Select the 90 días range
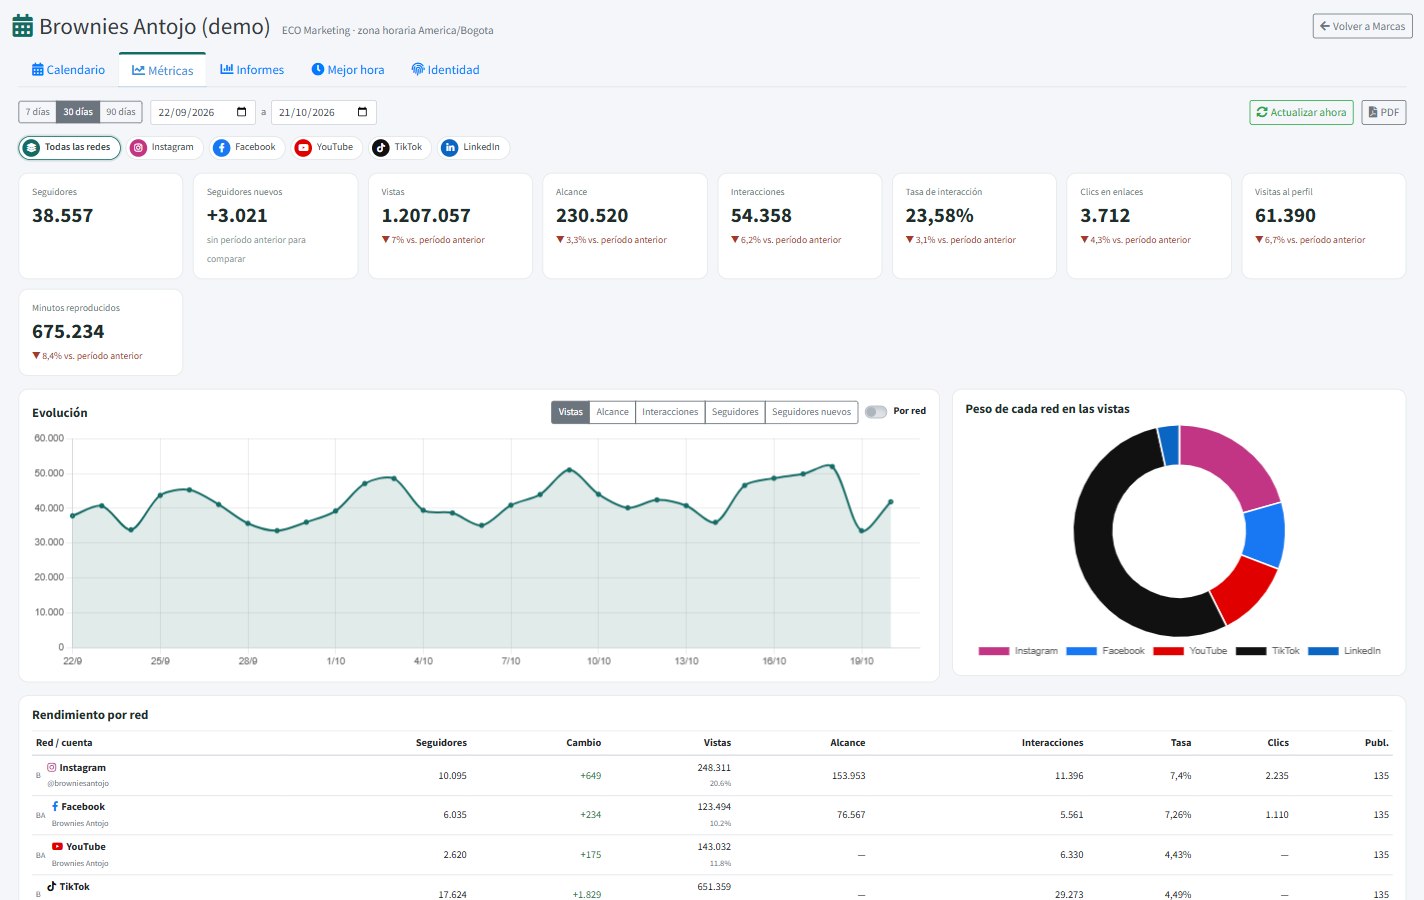The width and height of the screenshot is (1424, 900). tap(121, 112)
